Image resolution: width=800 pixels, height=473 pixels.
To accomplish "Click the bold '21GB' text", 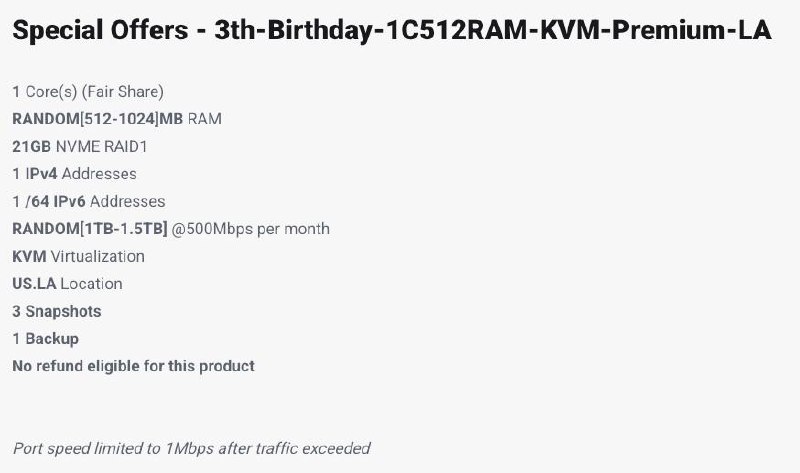I will click(31, 146).
